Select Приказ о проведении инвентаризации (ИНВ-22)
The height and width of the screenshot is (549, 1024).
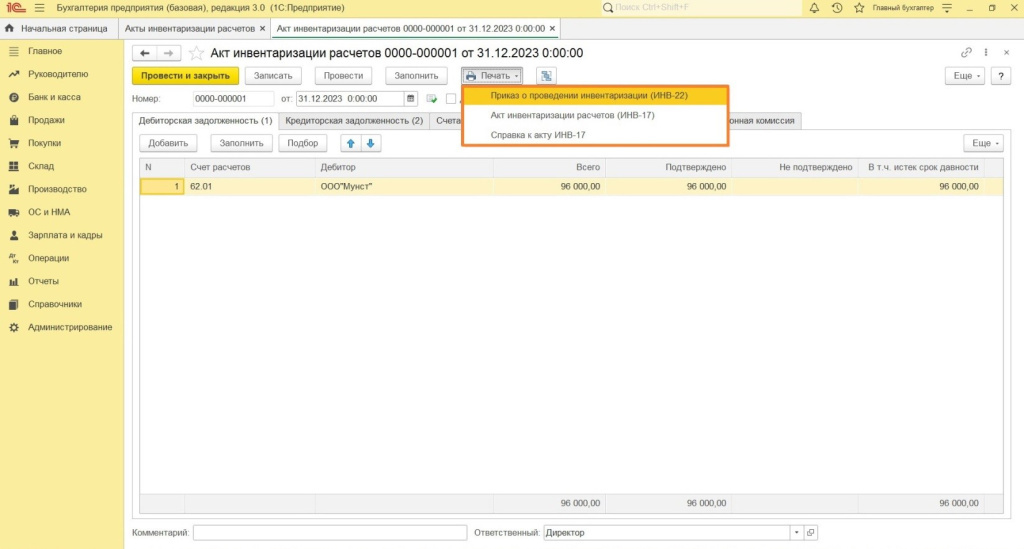click(595, 95)
